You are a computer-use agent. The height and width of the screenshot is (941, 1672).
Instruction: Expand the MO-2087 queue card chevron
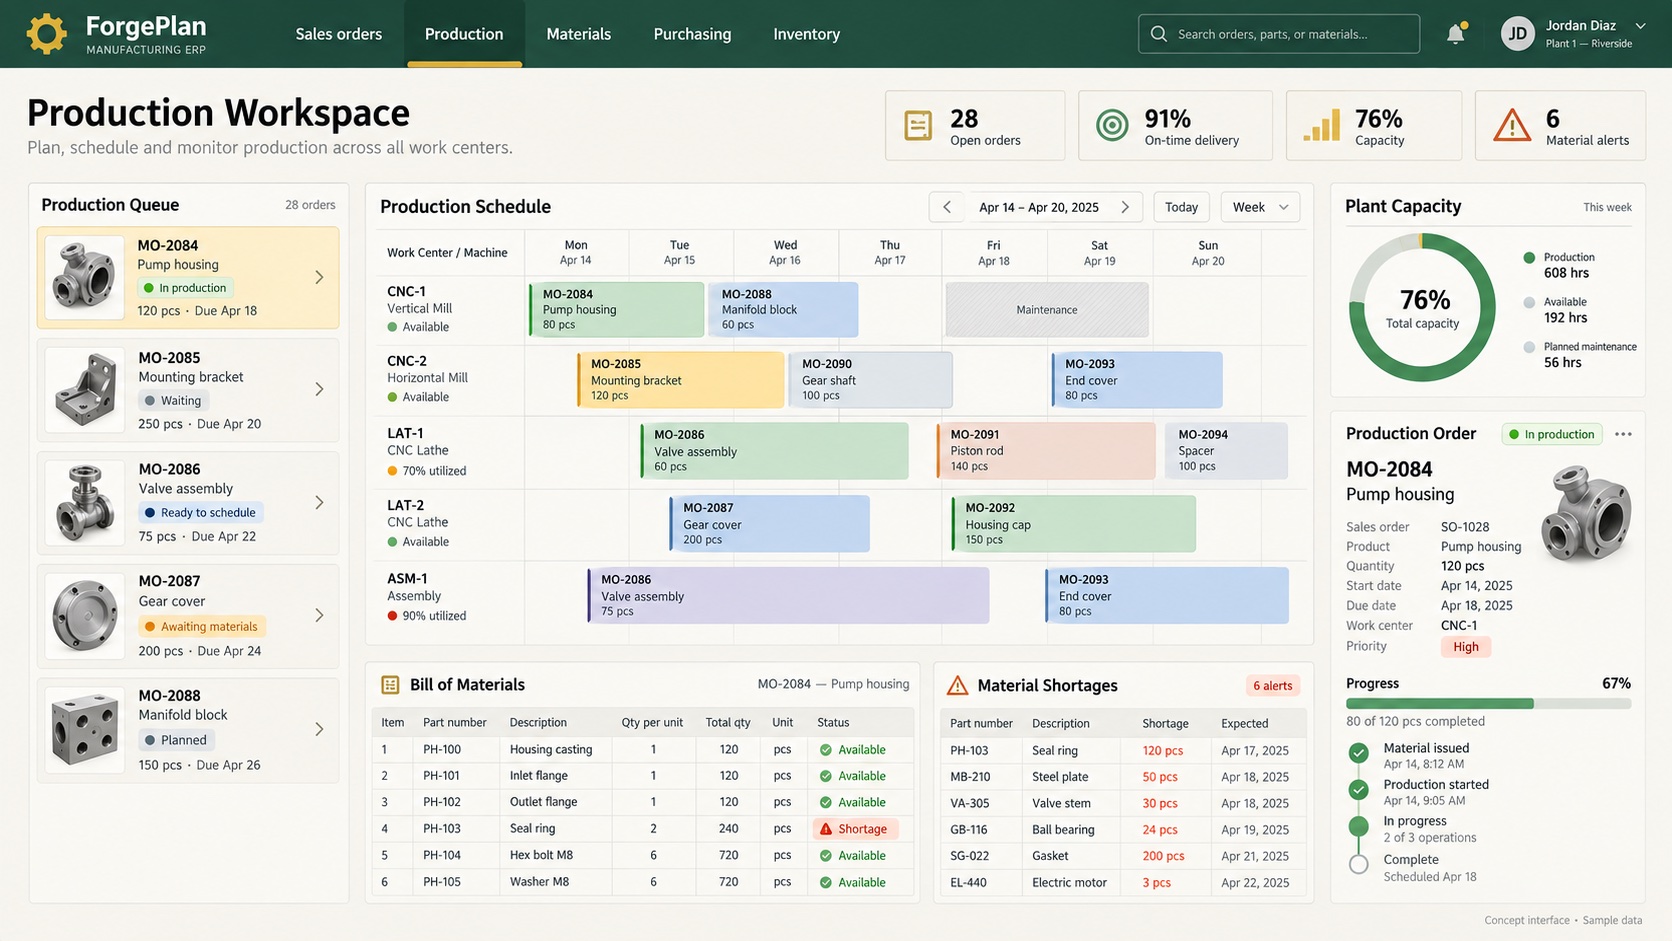tap(319, 615)
